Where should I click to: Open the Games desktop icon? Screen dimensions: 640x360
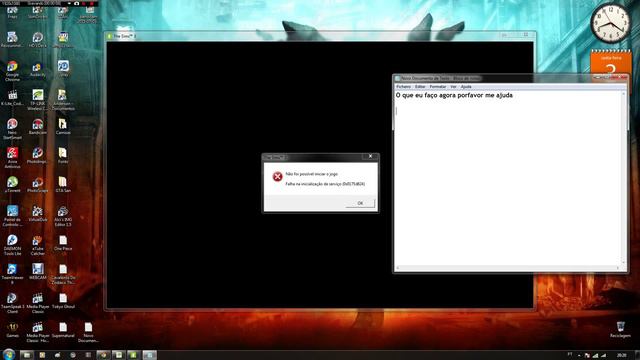click(x=12, y=330)
